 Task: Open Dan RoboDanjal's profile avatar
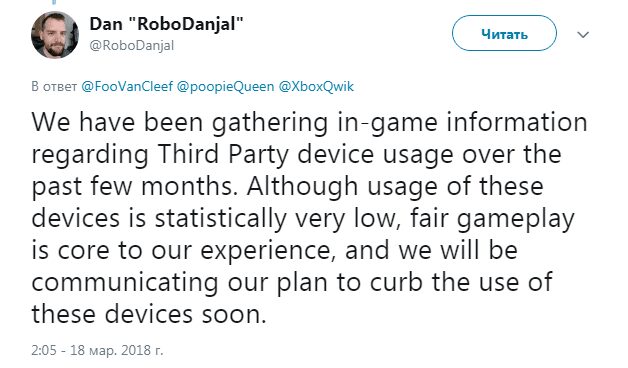point(55,35)
